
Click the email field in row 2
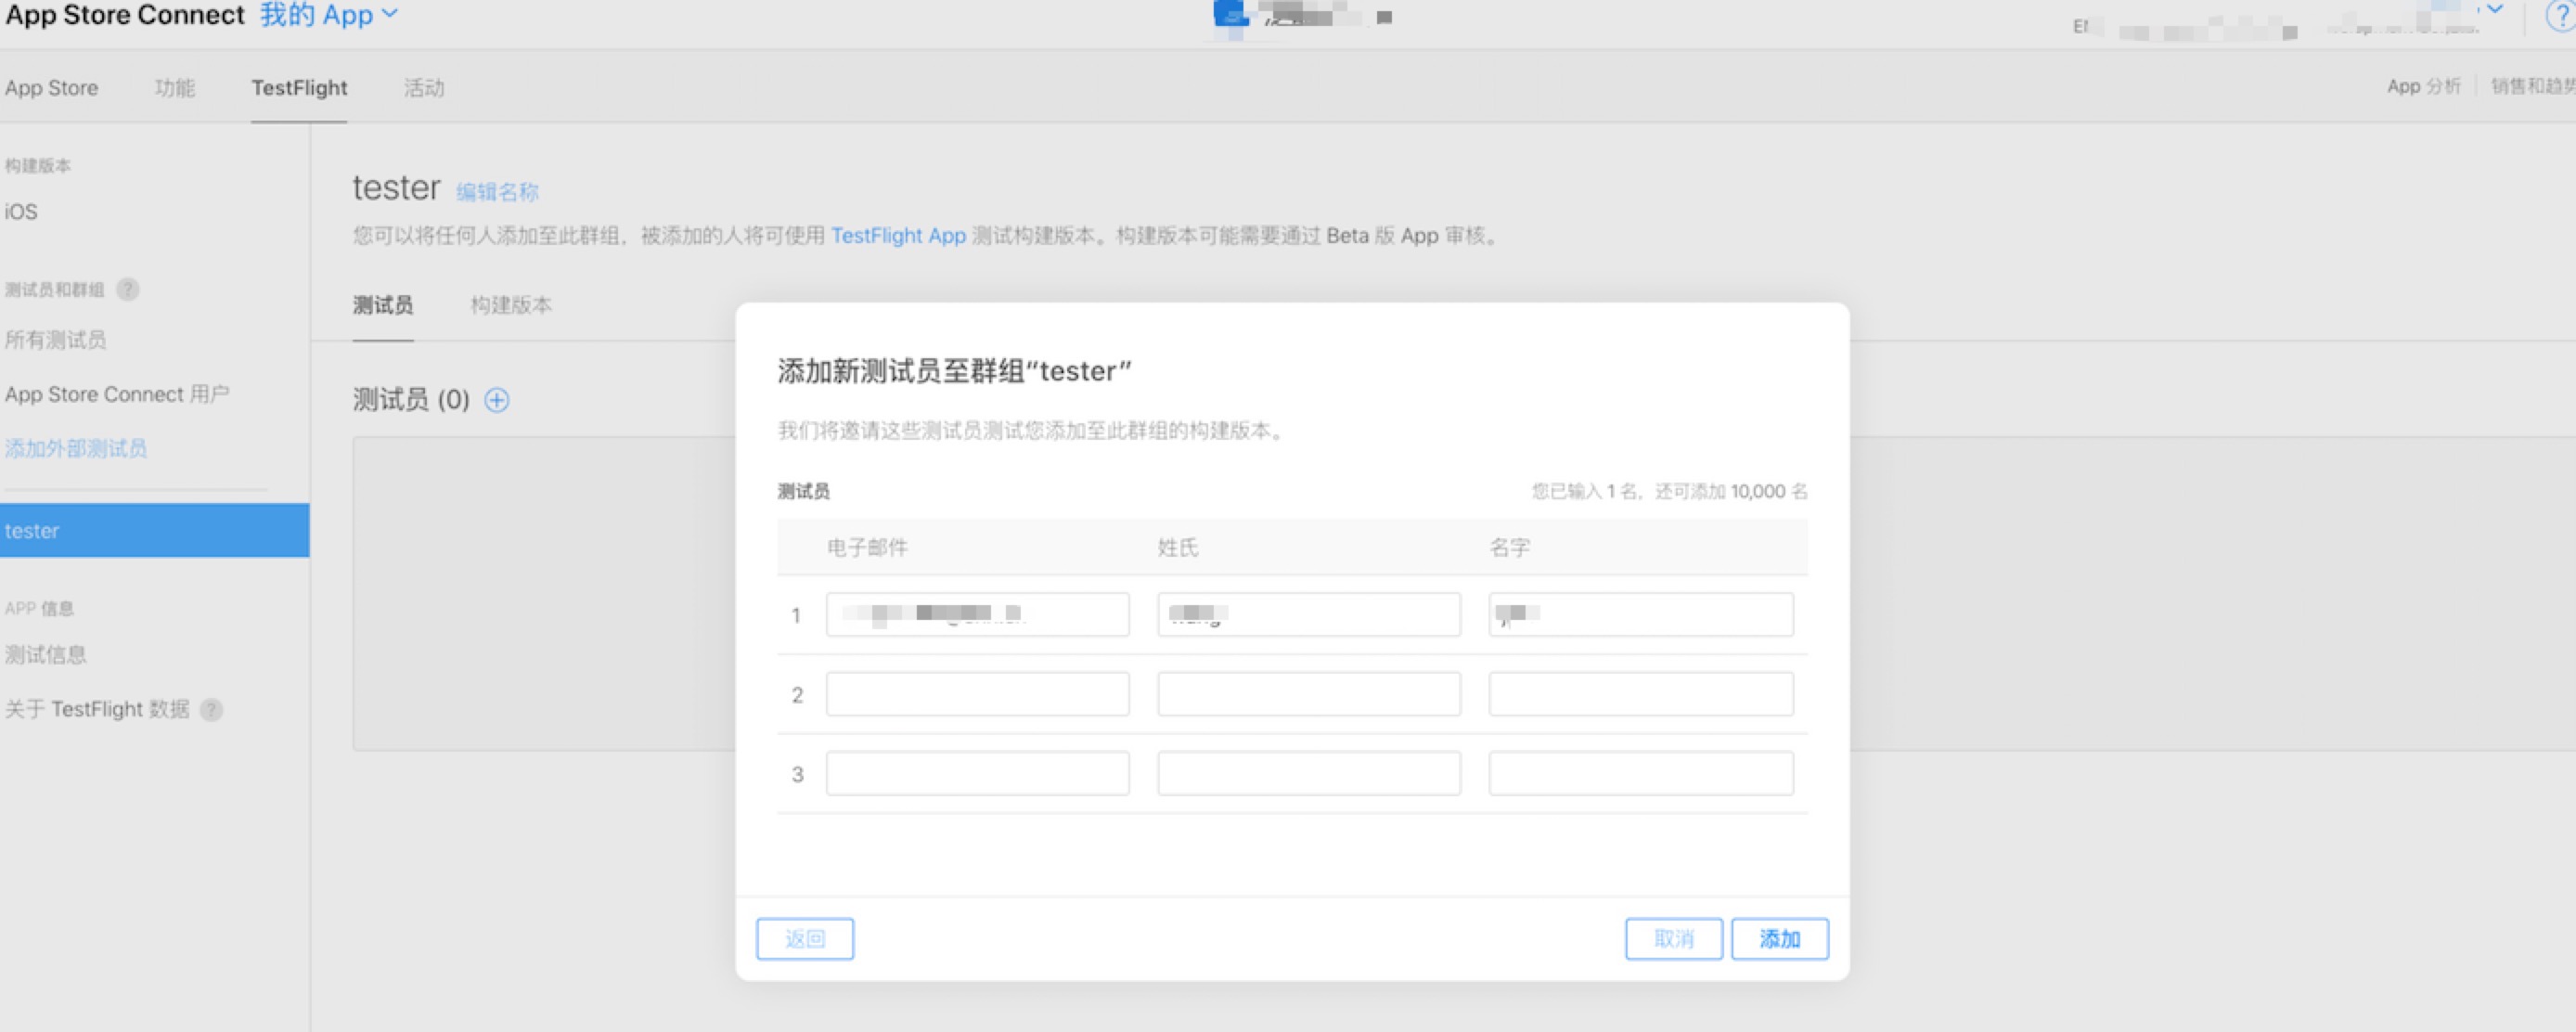[x=977, y=694]
